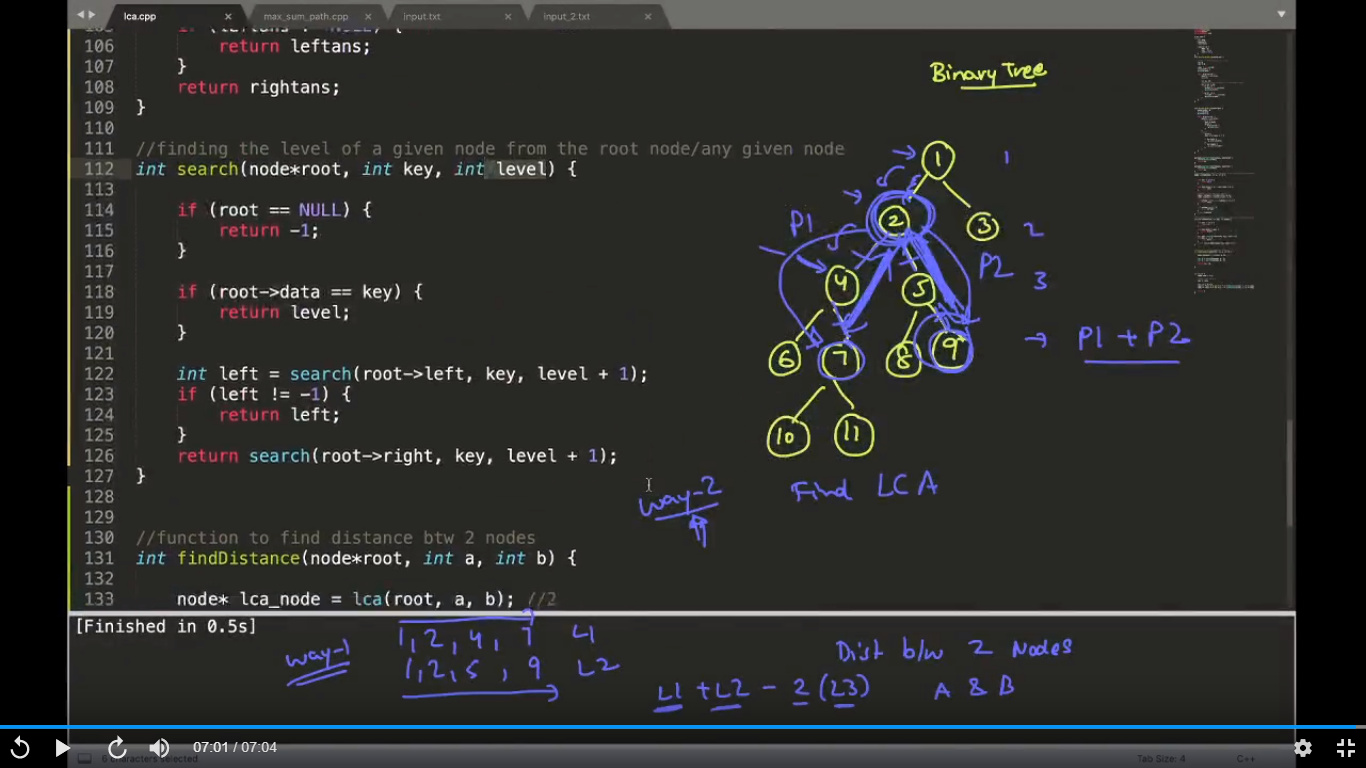Close the input_2.txt tab

coord(648,16)
